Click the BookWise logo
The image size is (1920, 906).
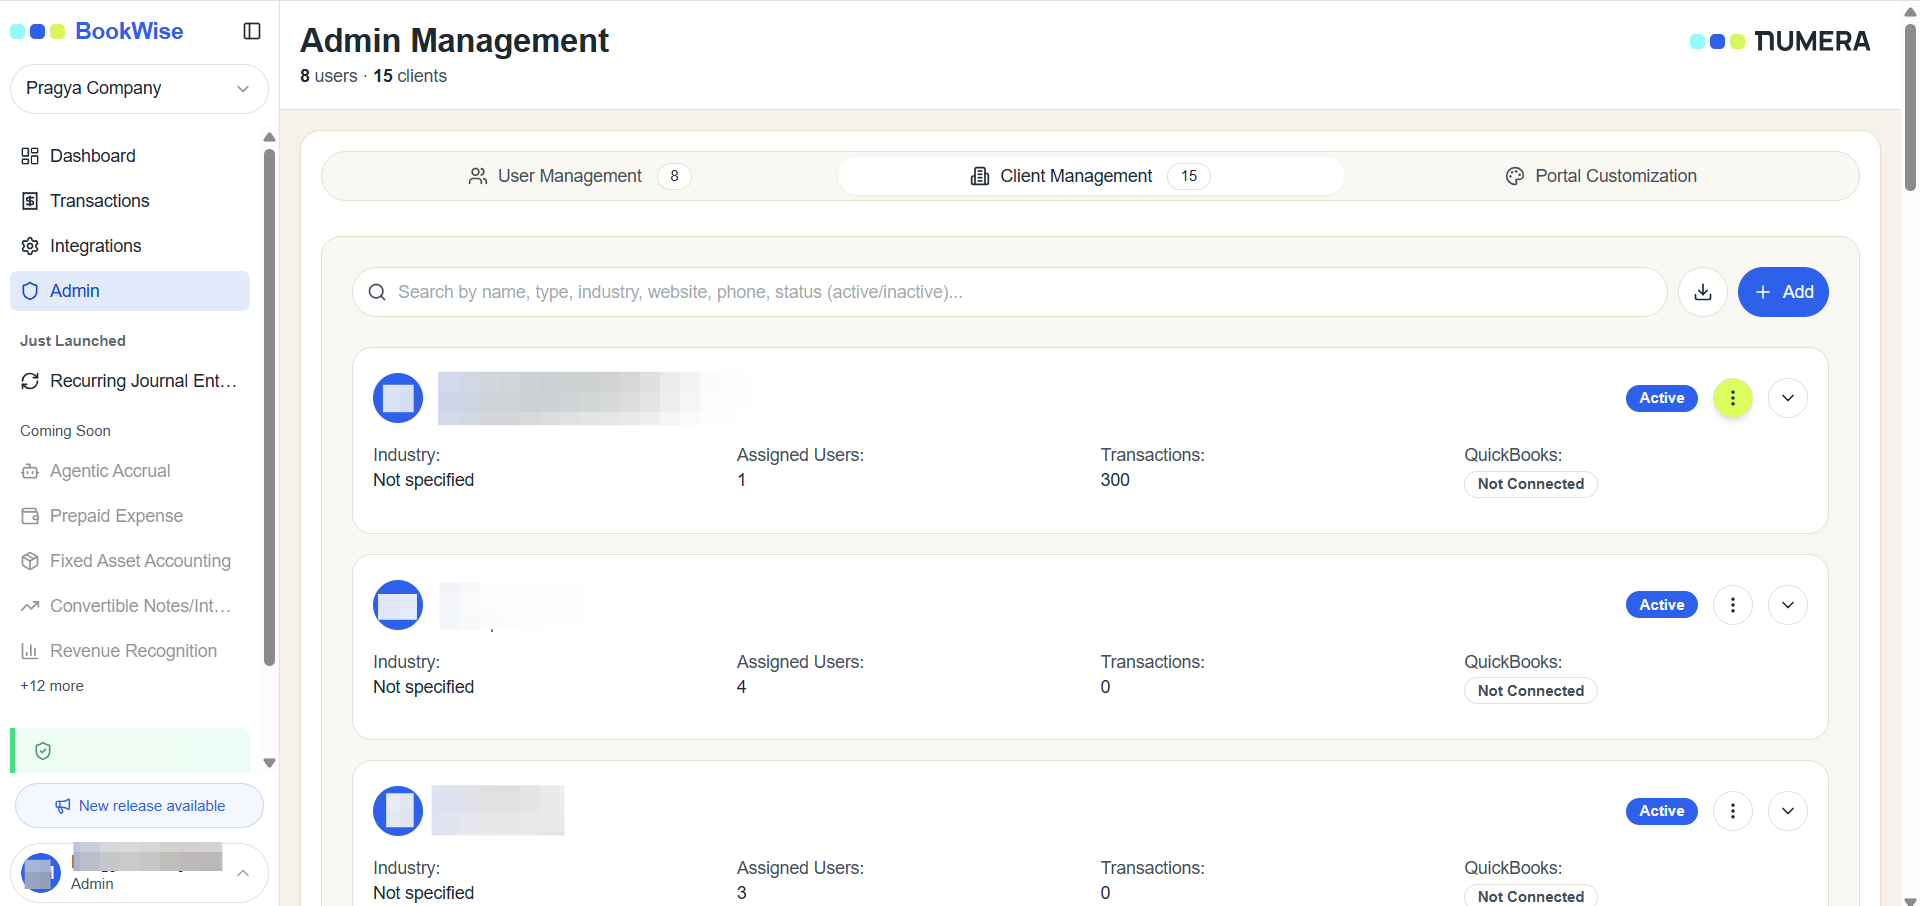pos(97,31)
